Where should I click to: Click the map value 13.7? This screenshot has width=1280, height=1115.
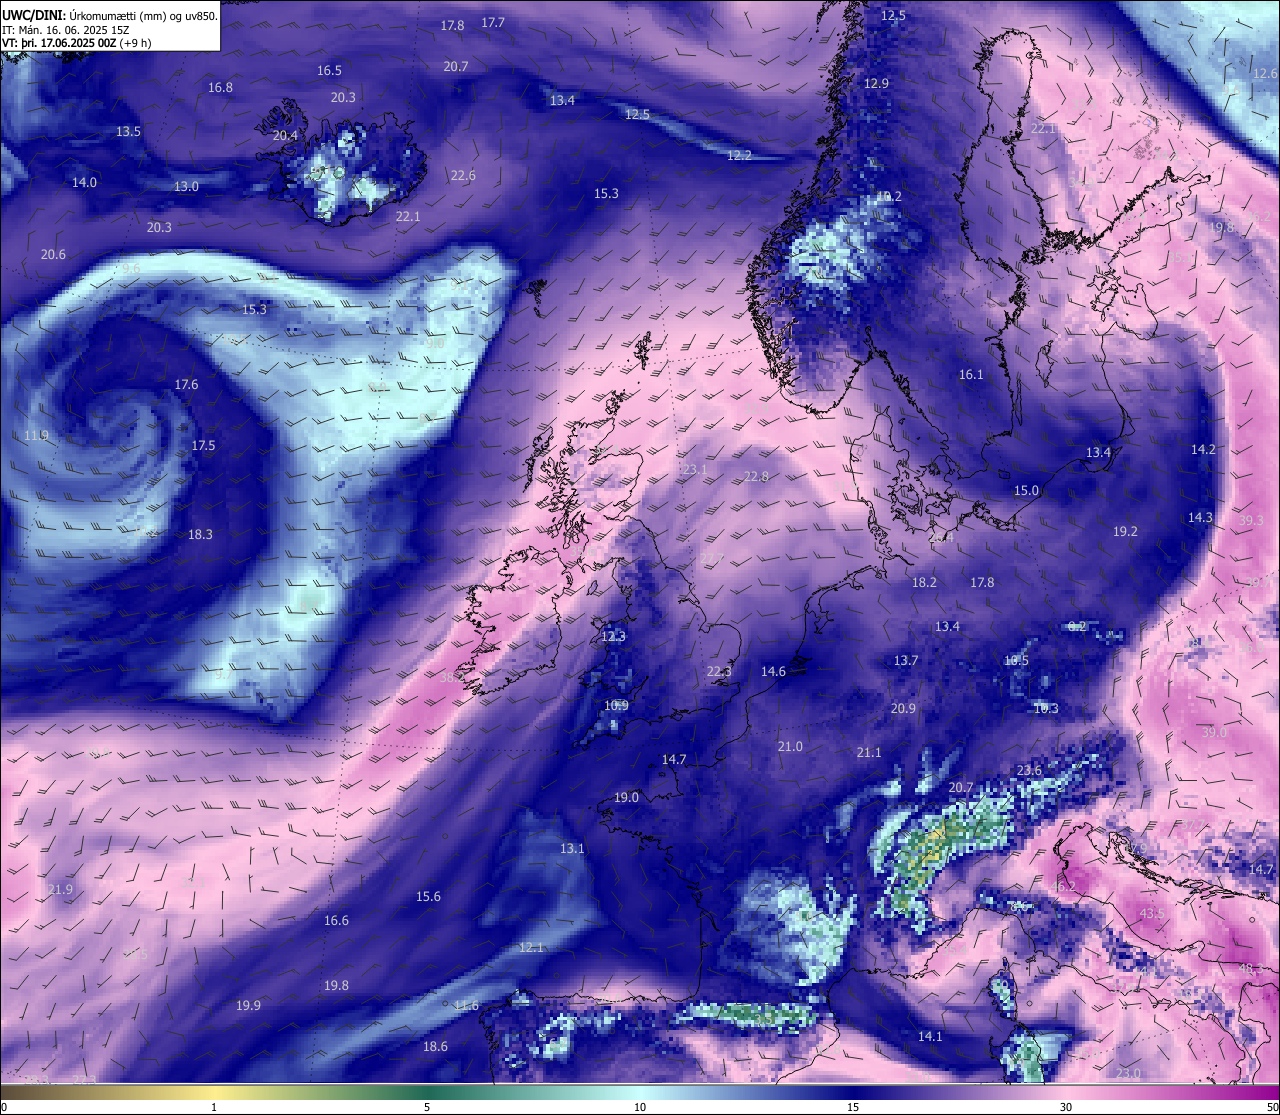pyautogui.click(x=905, y=660)
